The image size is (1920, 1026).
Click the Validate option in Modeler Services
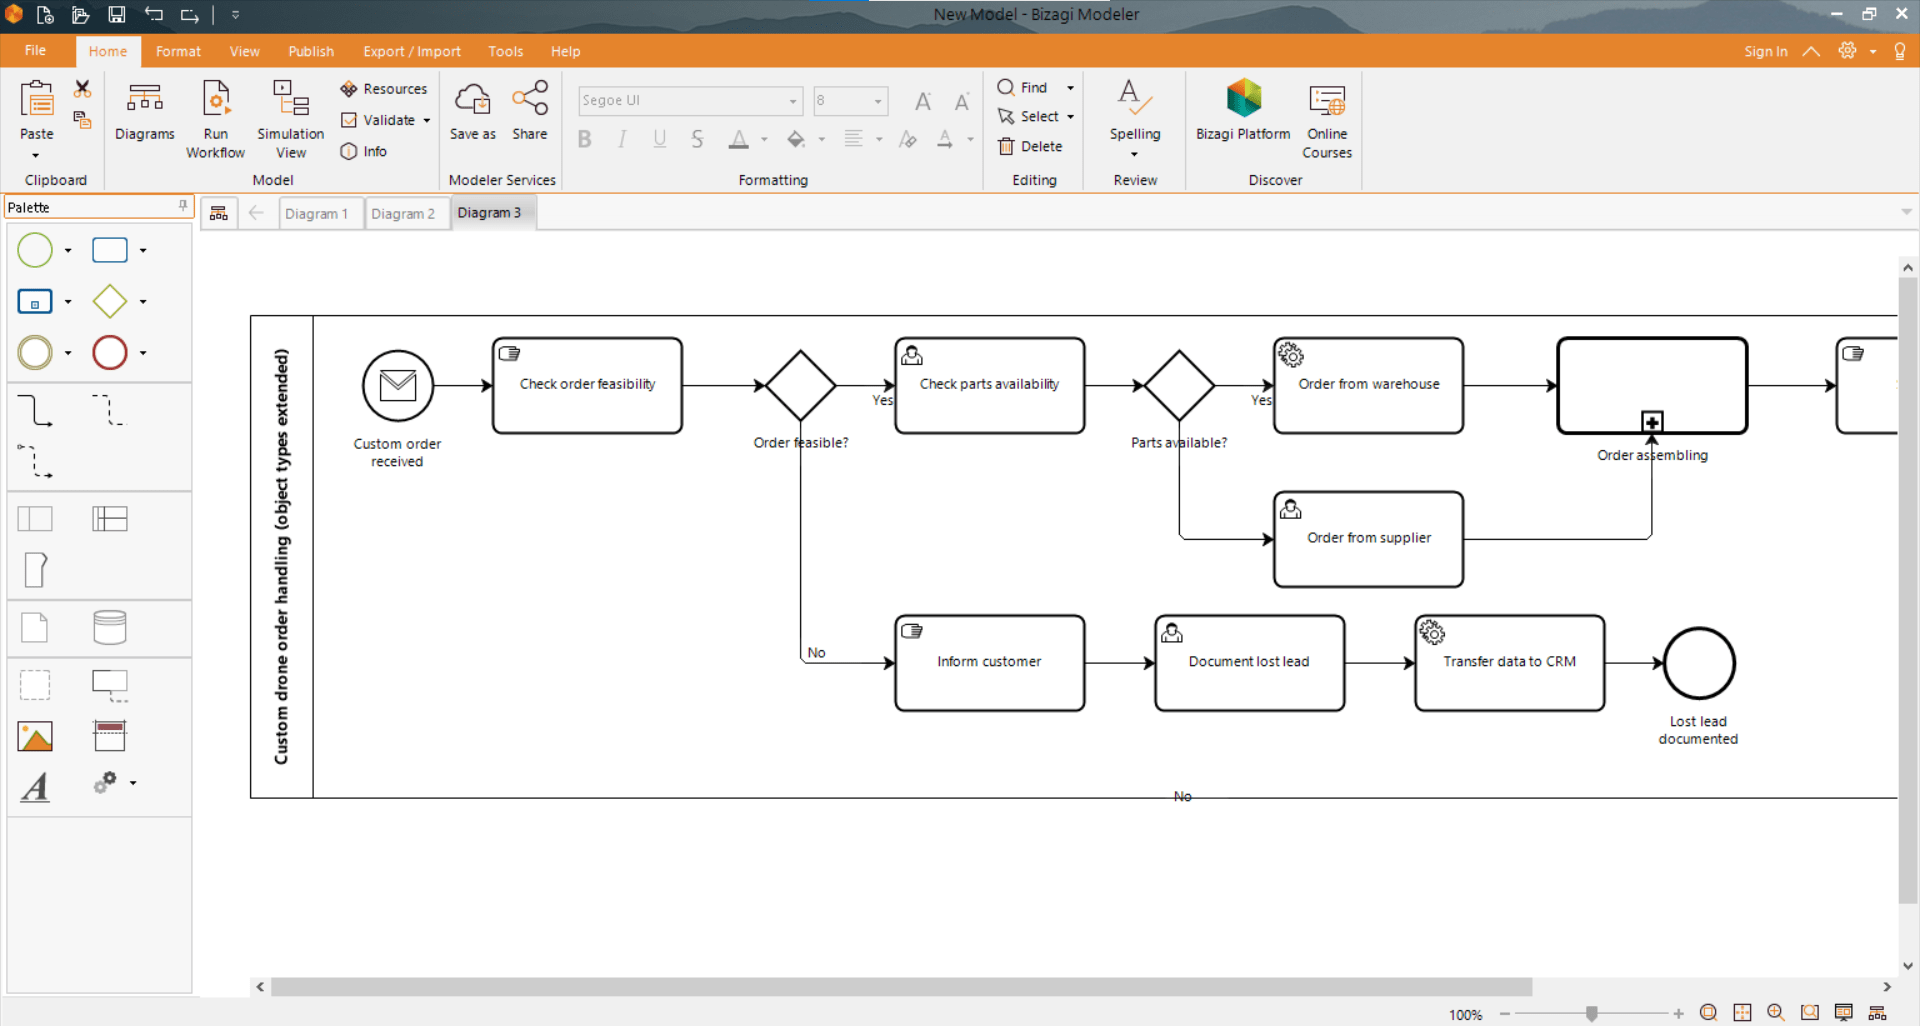tap(380, 119)
